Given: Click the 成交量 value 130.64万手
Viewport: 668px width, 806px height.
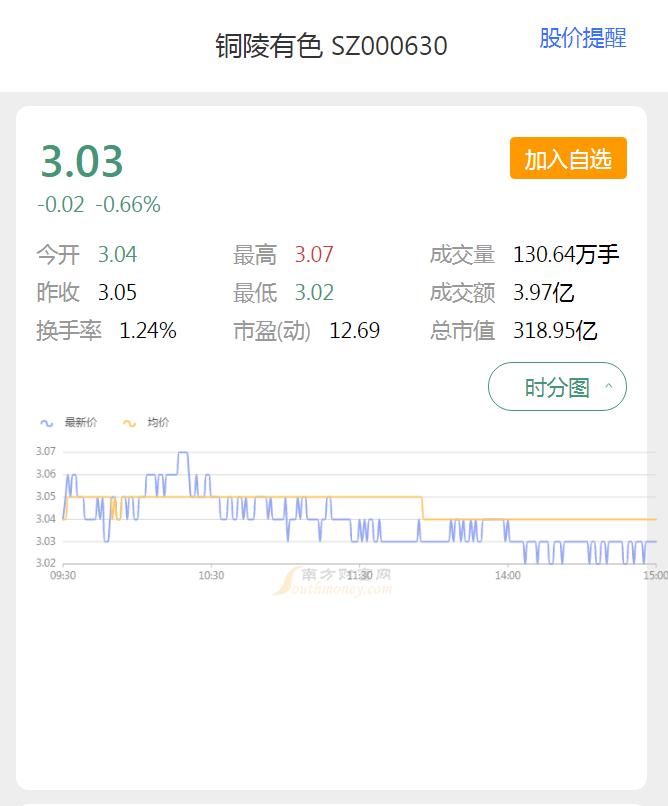Looking at the screenshot, I should point(566,254).
